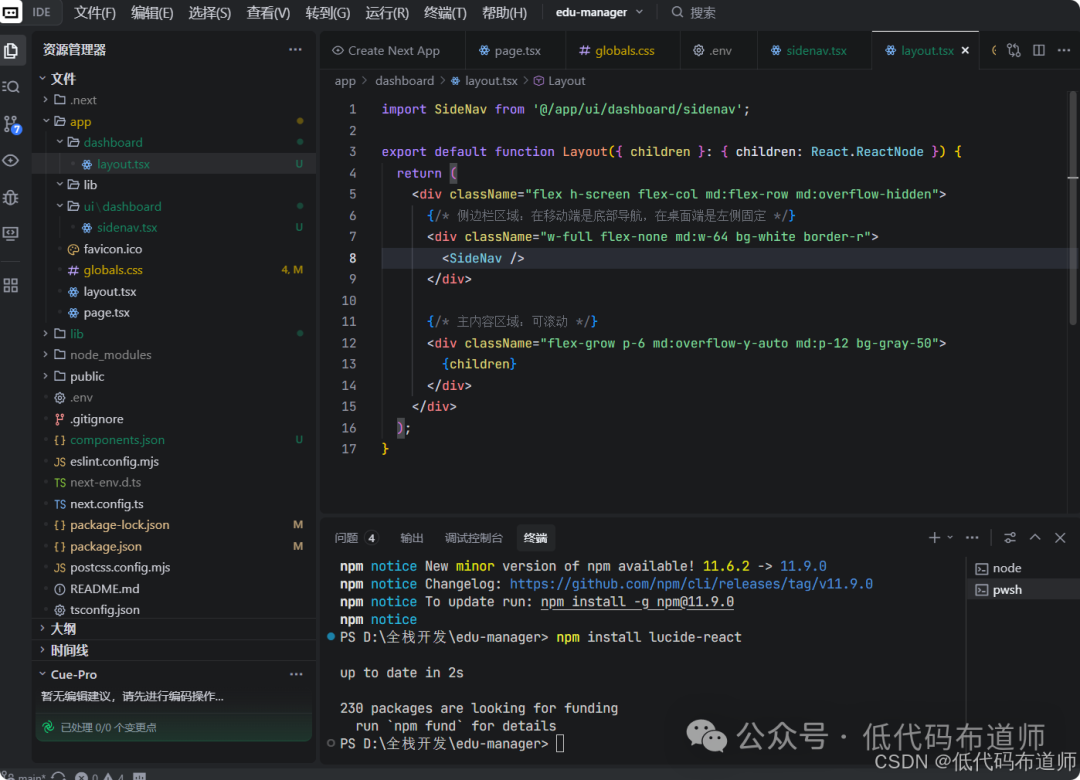Switch to the 问题 problems panel tab
Screen dimensions: 1080x780
(x=346, y=538)
